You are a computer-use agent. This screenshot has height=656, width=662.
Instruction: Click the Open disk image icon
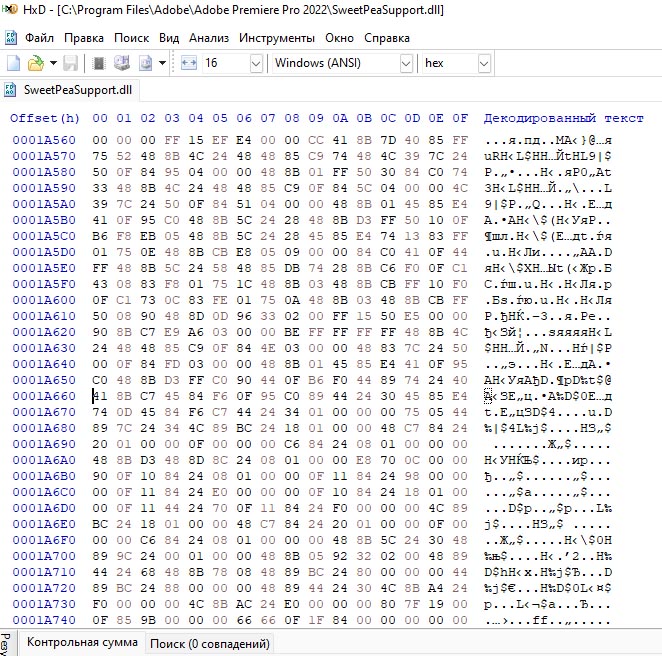point(146,63)
